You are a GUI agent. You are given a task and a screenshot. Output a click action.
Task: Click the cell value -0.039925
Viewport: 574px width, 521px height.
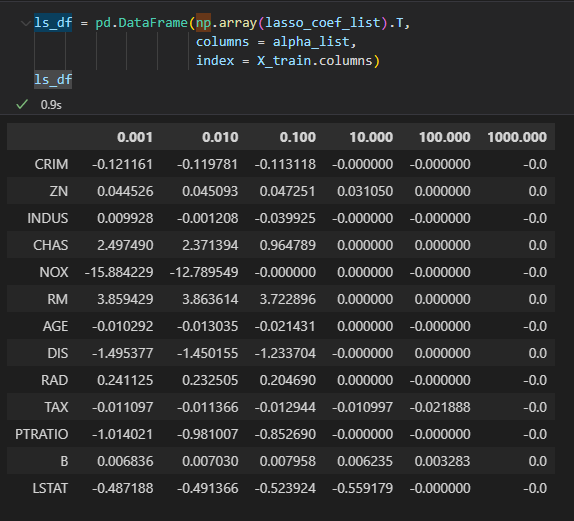click(285, 218)
